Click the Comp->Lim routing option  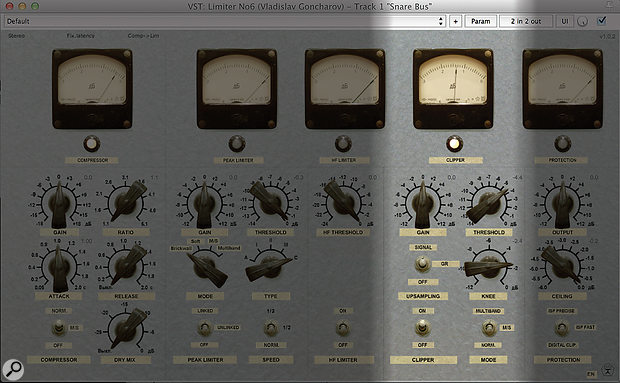click(x=143, y=36)
